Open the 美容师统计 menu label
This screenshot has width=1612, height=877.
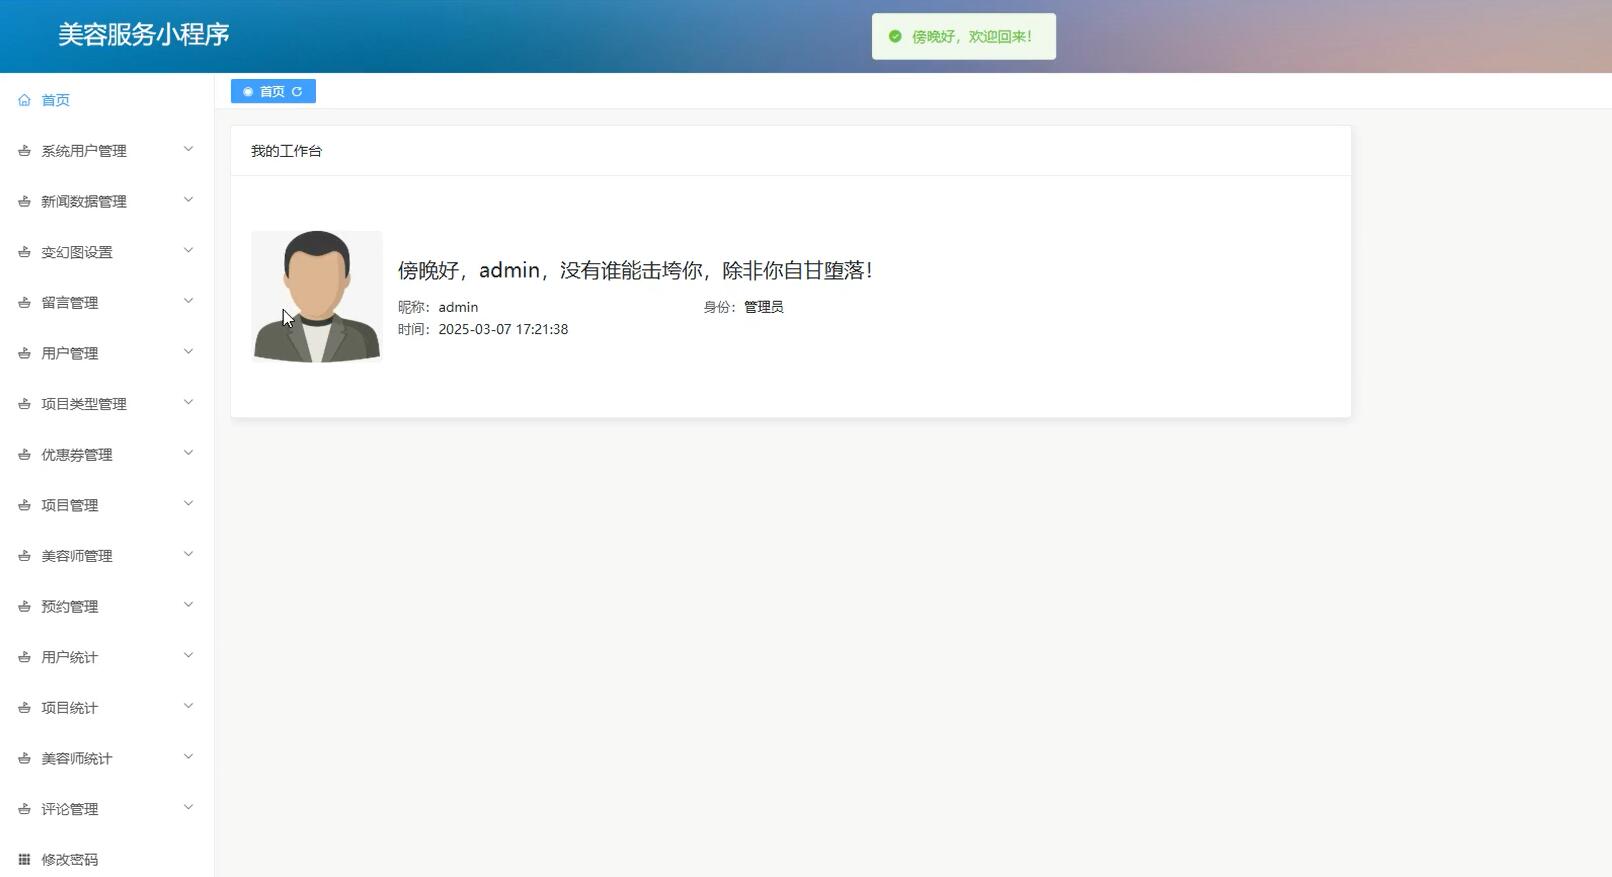point(77,759)
